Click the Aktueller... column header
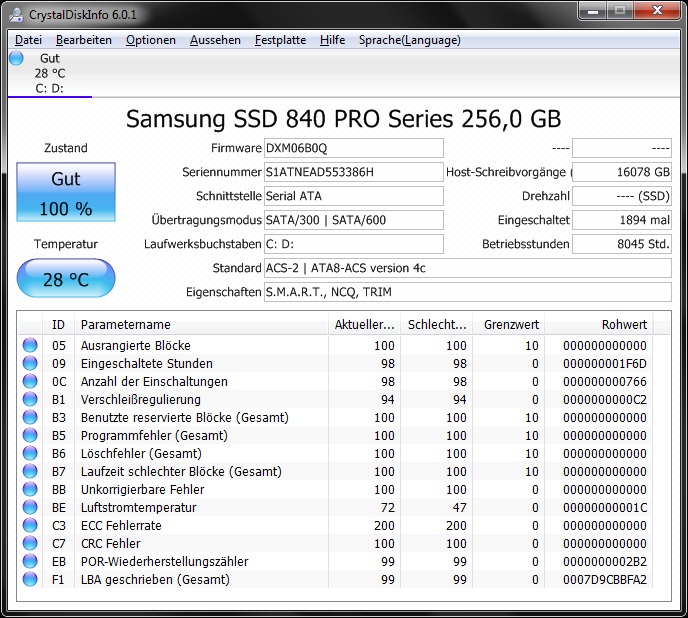The image size is (688, 618). 365,324
